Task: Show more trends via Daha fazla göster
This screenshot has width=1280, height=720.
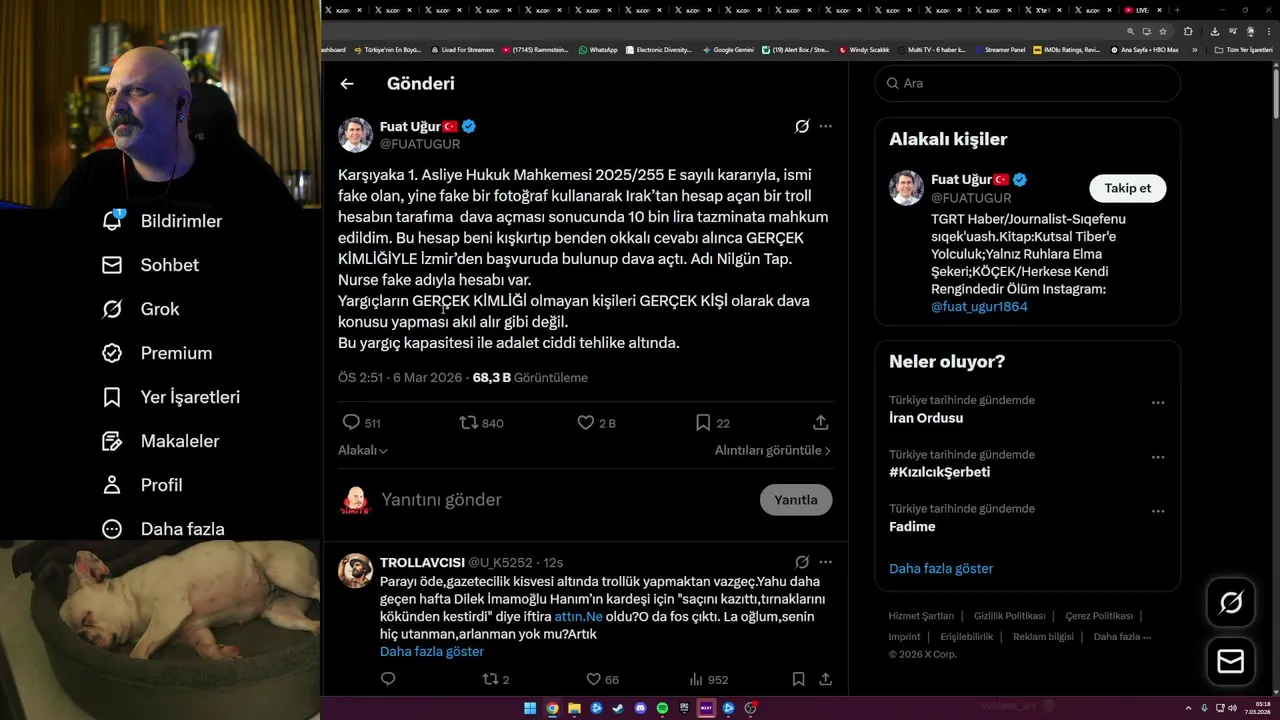Action: (x=941, y=568)
